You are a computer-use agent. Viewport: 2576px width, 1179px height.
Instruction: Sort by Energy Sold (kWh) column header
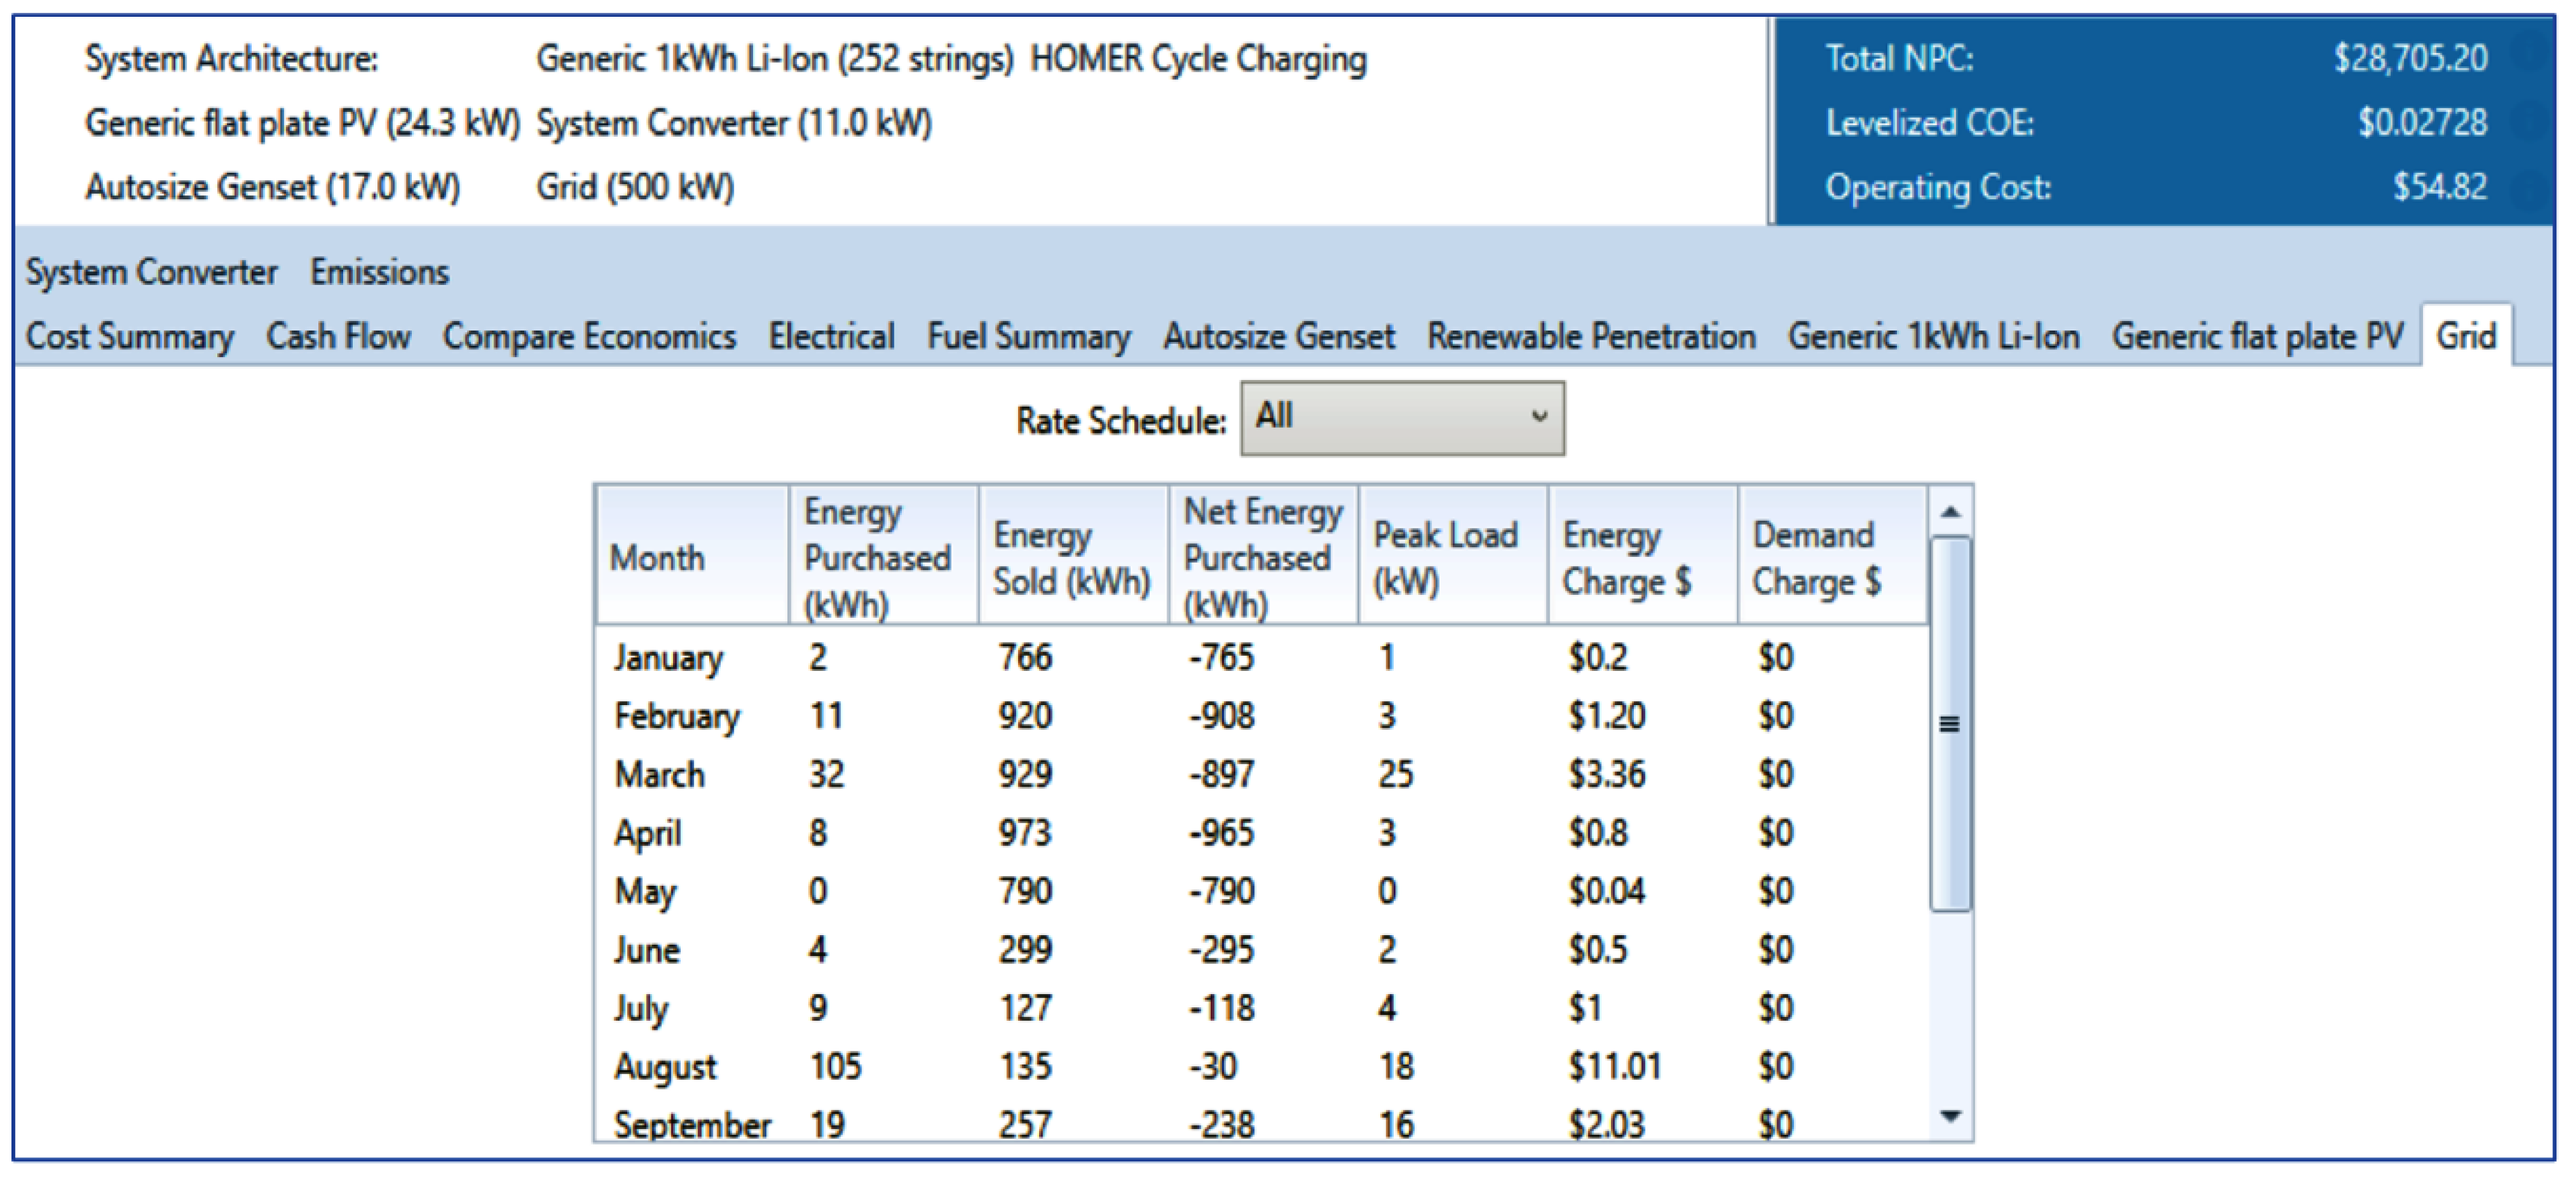pos(1072,557)
